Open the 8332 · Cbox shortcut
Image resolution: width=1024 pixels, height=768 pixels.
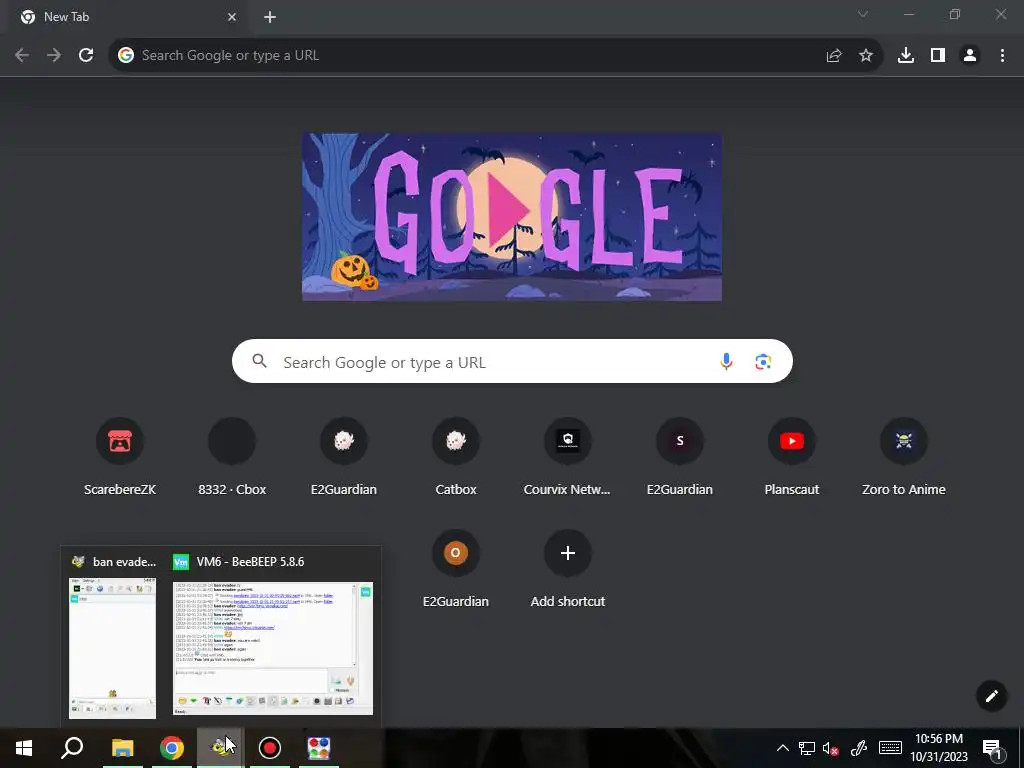click(x=232, y=458)
